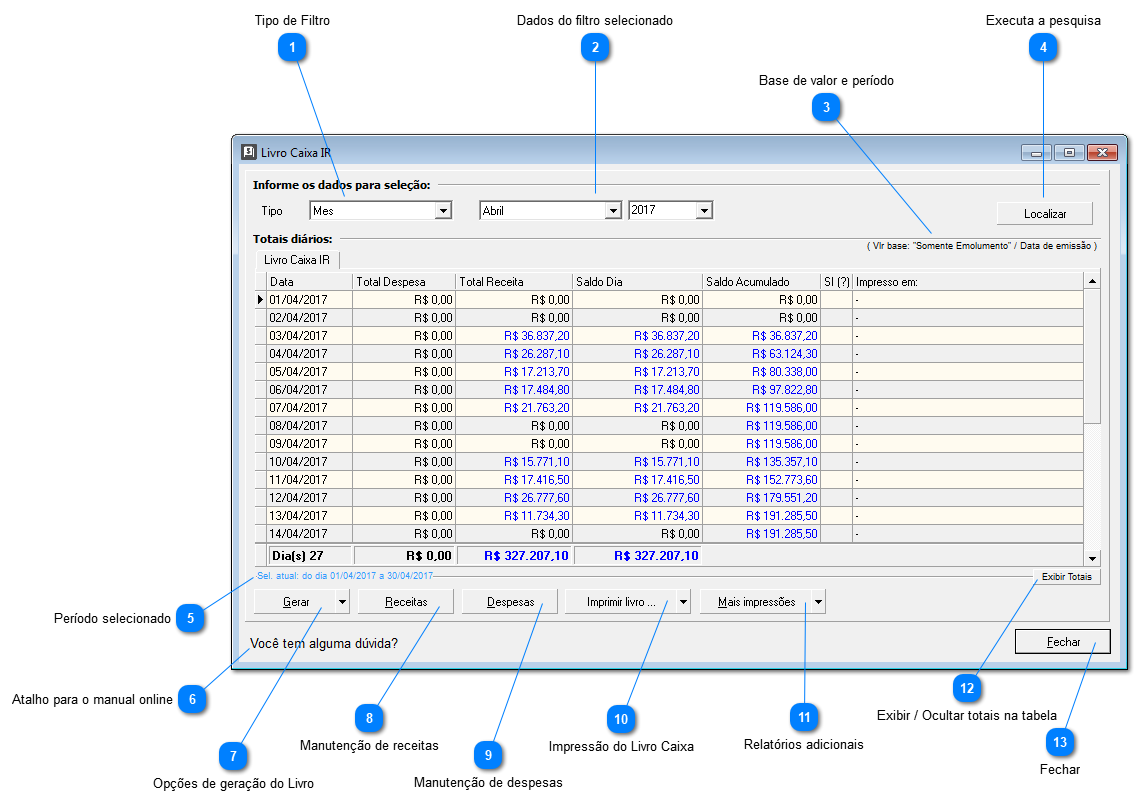The height and width of the screenshot is (807, 1137).
Task: Click the Impresso em: column header
Action: [967, 281]
